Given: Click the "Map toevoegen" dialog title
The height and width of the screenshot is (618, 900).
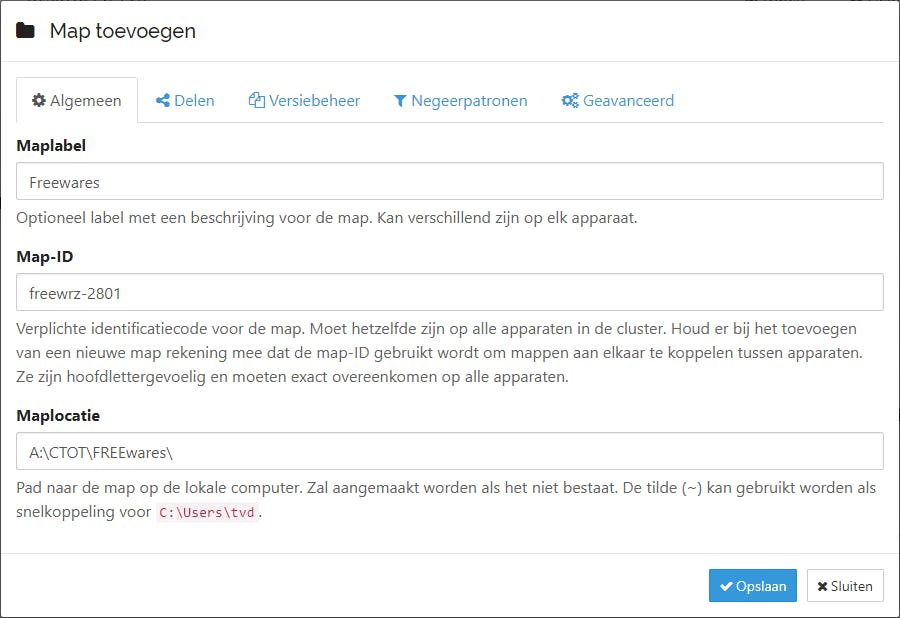Looking at the screenshot, I should coord(123,31).
